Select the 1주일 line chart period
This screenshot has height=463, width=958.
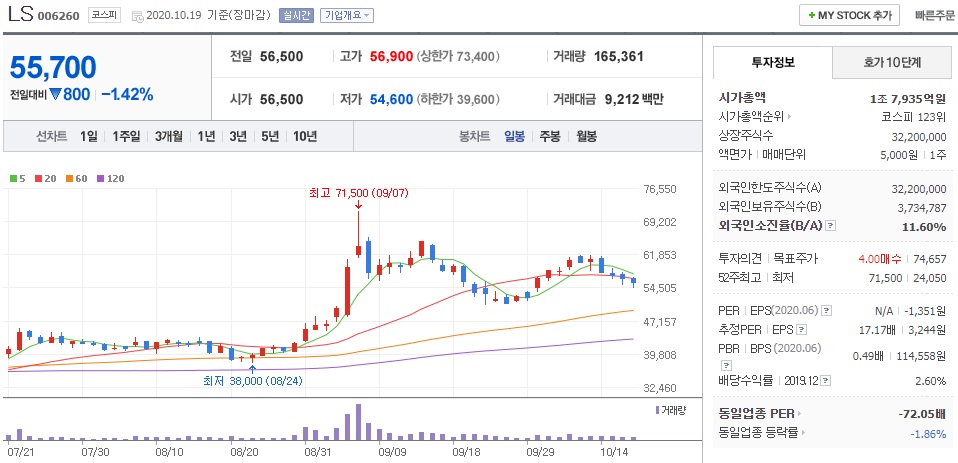click(x=126, y=136)
